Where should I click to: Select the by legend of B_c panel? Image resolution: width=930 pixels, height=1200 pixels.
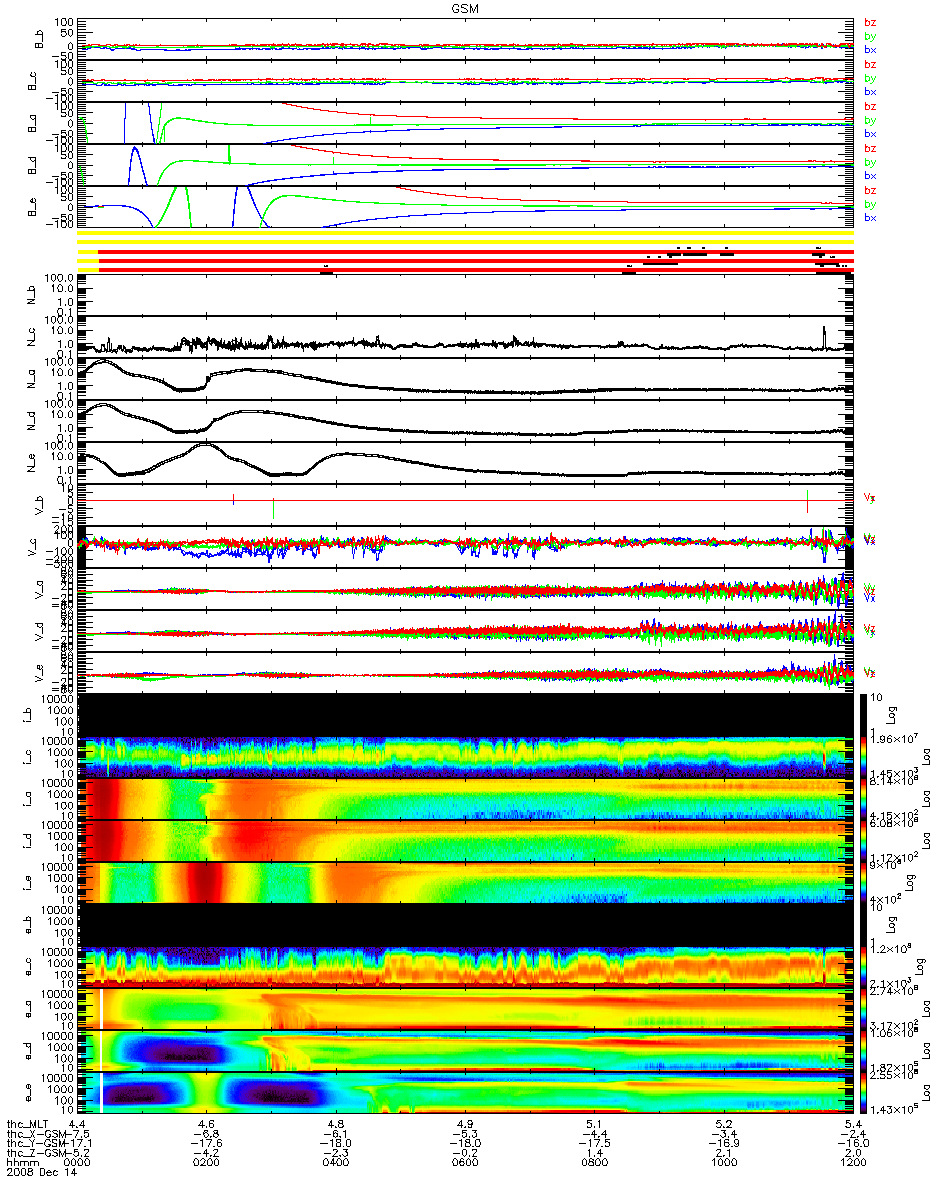[x=870, y=79]
